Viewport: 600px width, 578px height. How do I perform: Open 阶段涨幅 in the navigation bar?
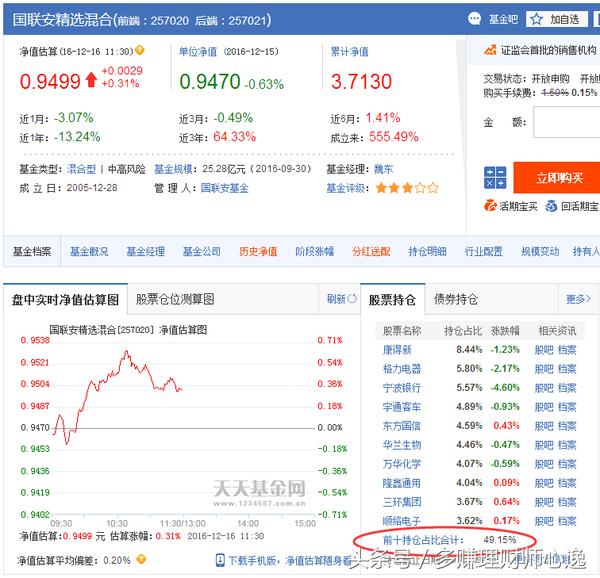[315, 251]
